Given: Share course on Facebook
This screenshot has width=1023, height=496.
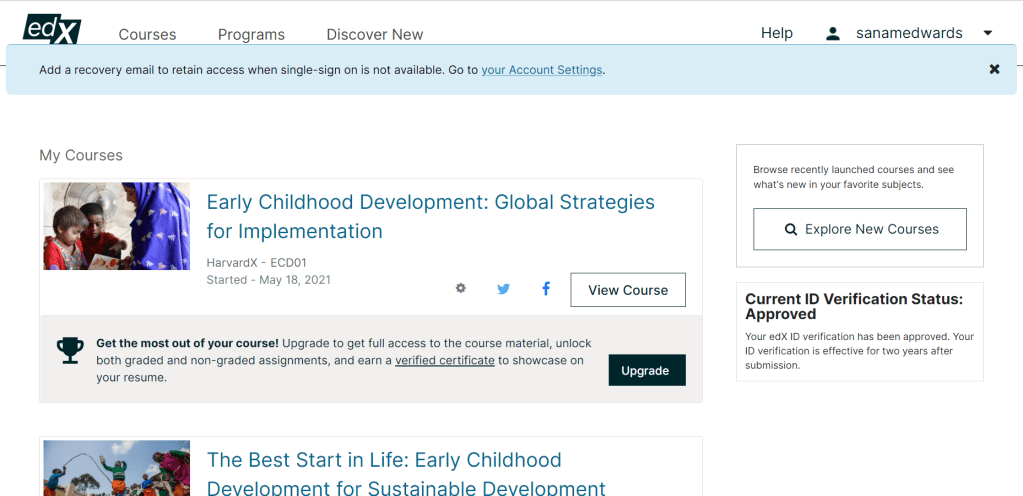Looking at the screenshot, I should click(x=546, y=289).
